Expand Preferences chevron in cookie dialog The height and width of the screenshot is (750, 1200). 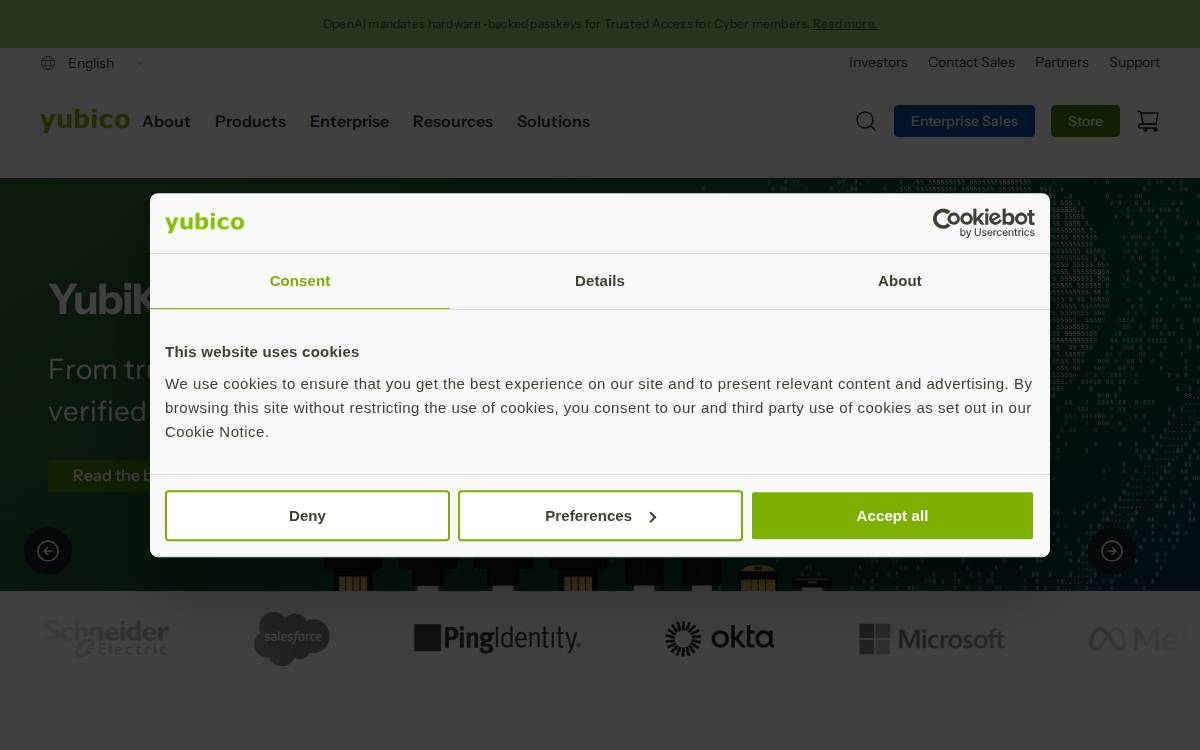coord(652,517)
